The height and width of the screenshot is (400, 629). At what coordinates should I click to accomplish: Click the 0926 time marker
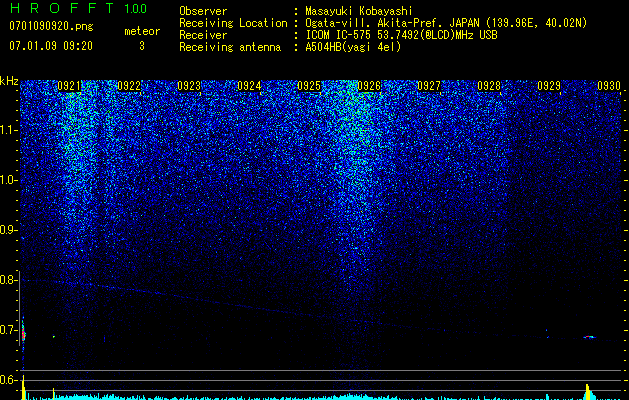[x=369, y=86]
